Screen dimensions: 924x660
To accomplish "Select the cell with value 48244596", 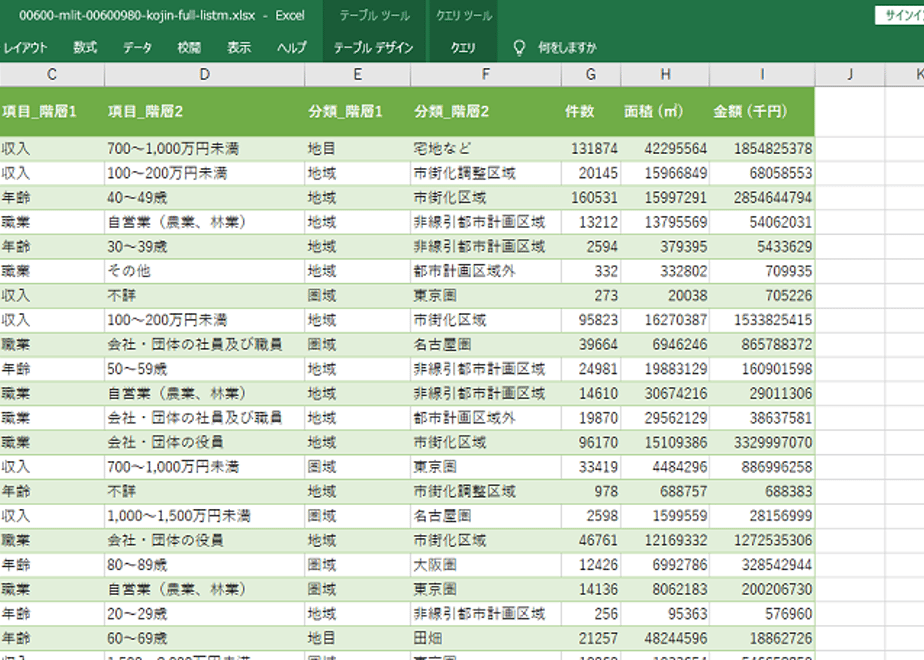I will click(x=665, y=638).
